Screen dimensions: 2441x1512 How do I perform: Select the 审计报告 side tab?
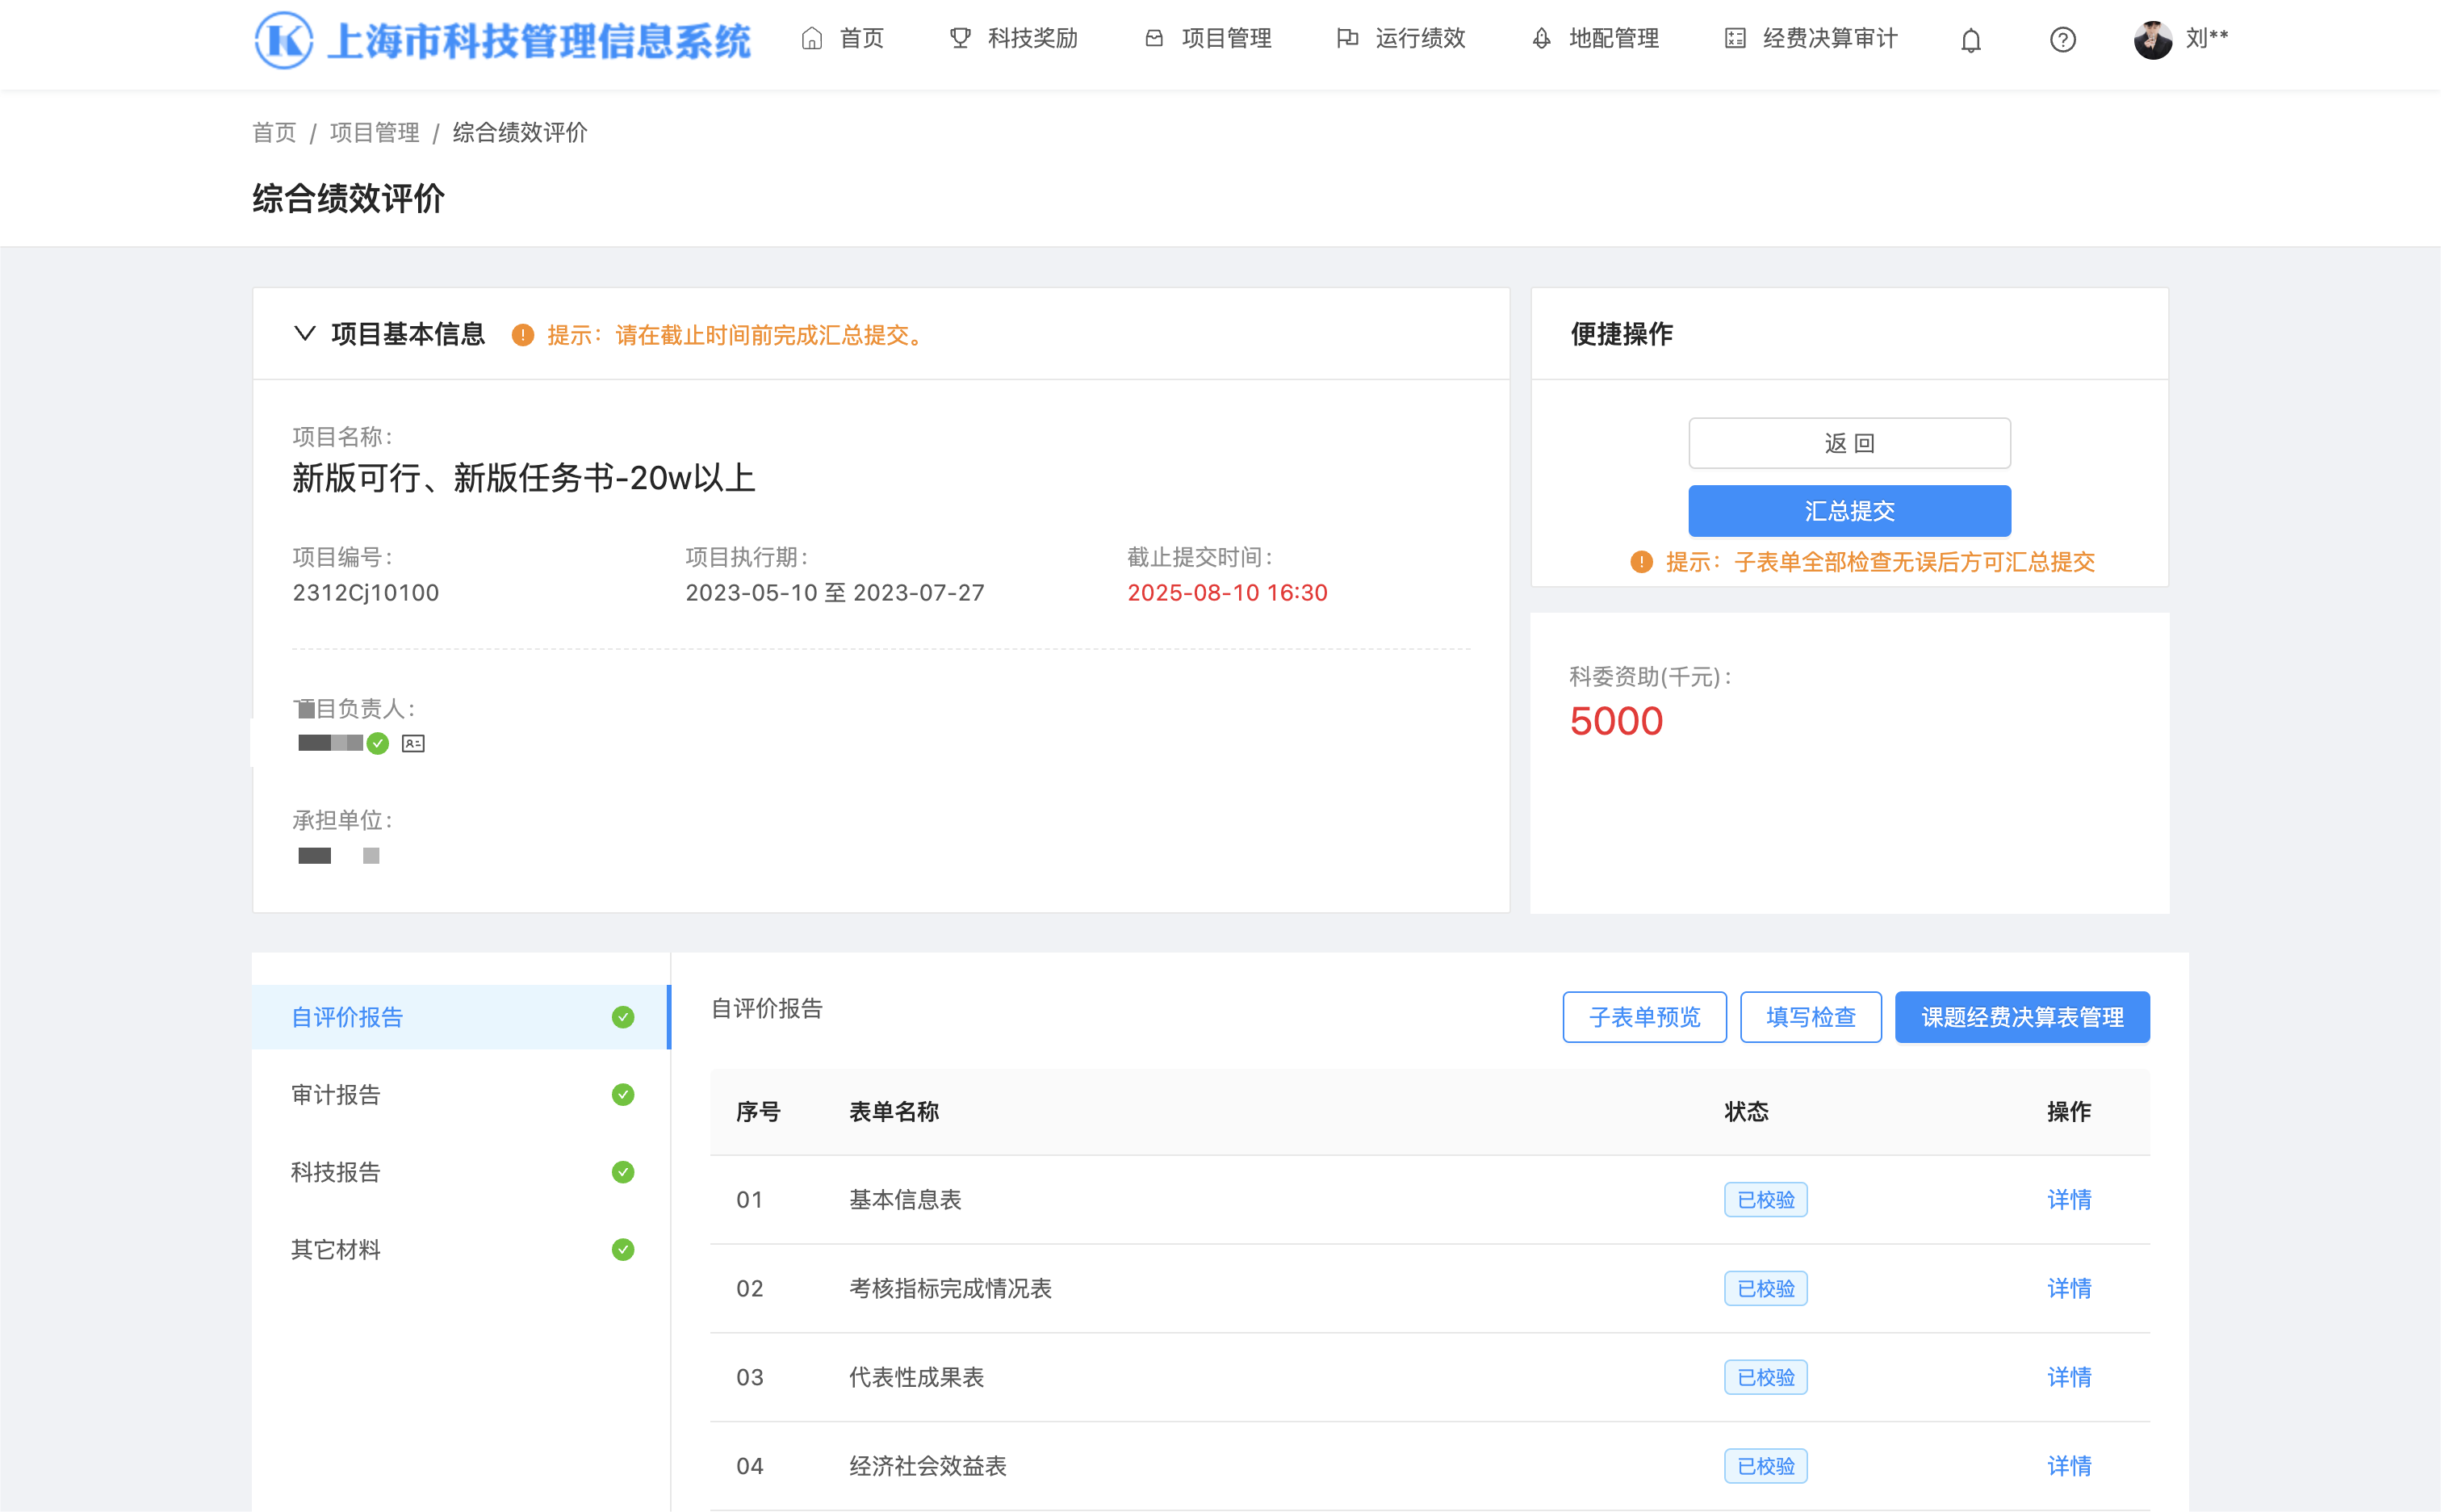(460, 1095)
